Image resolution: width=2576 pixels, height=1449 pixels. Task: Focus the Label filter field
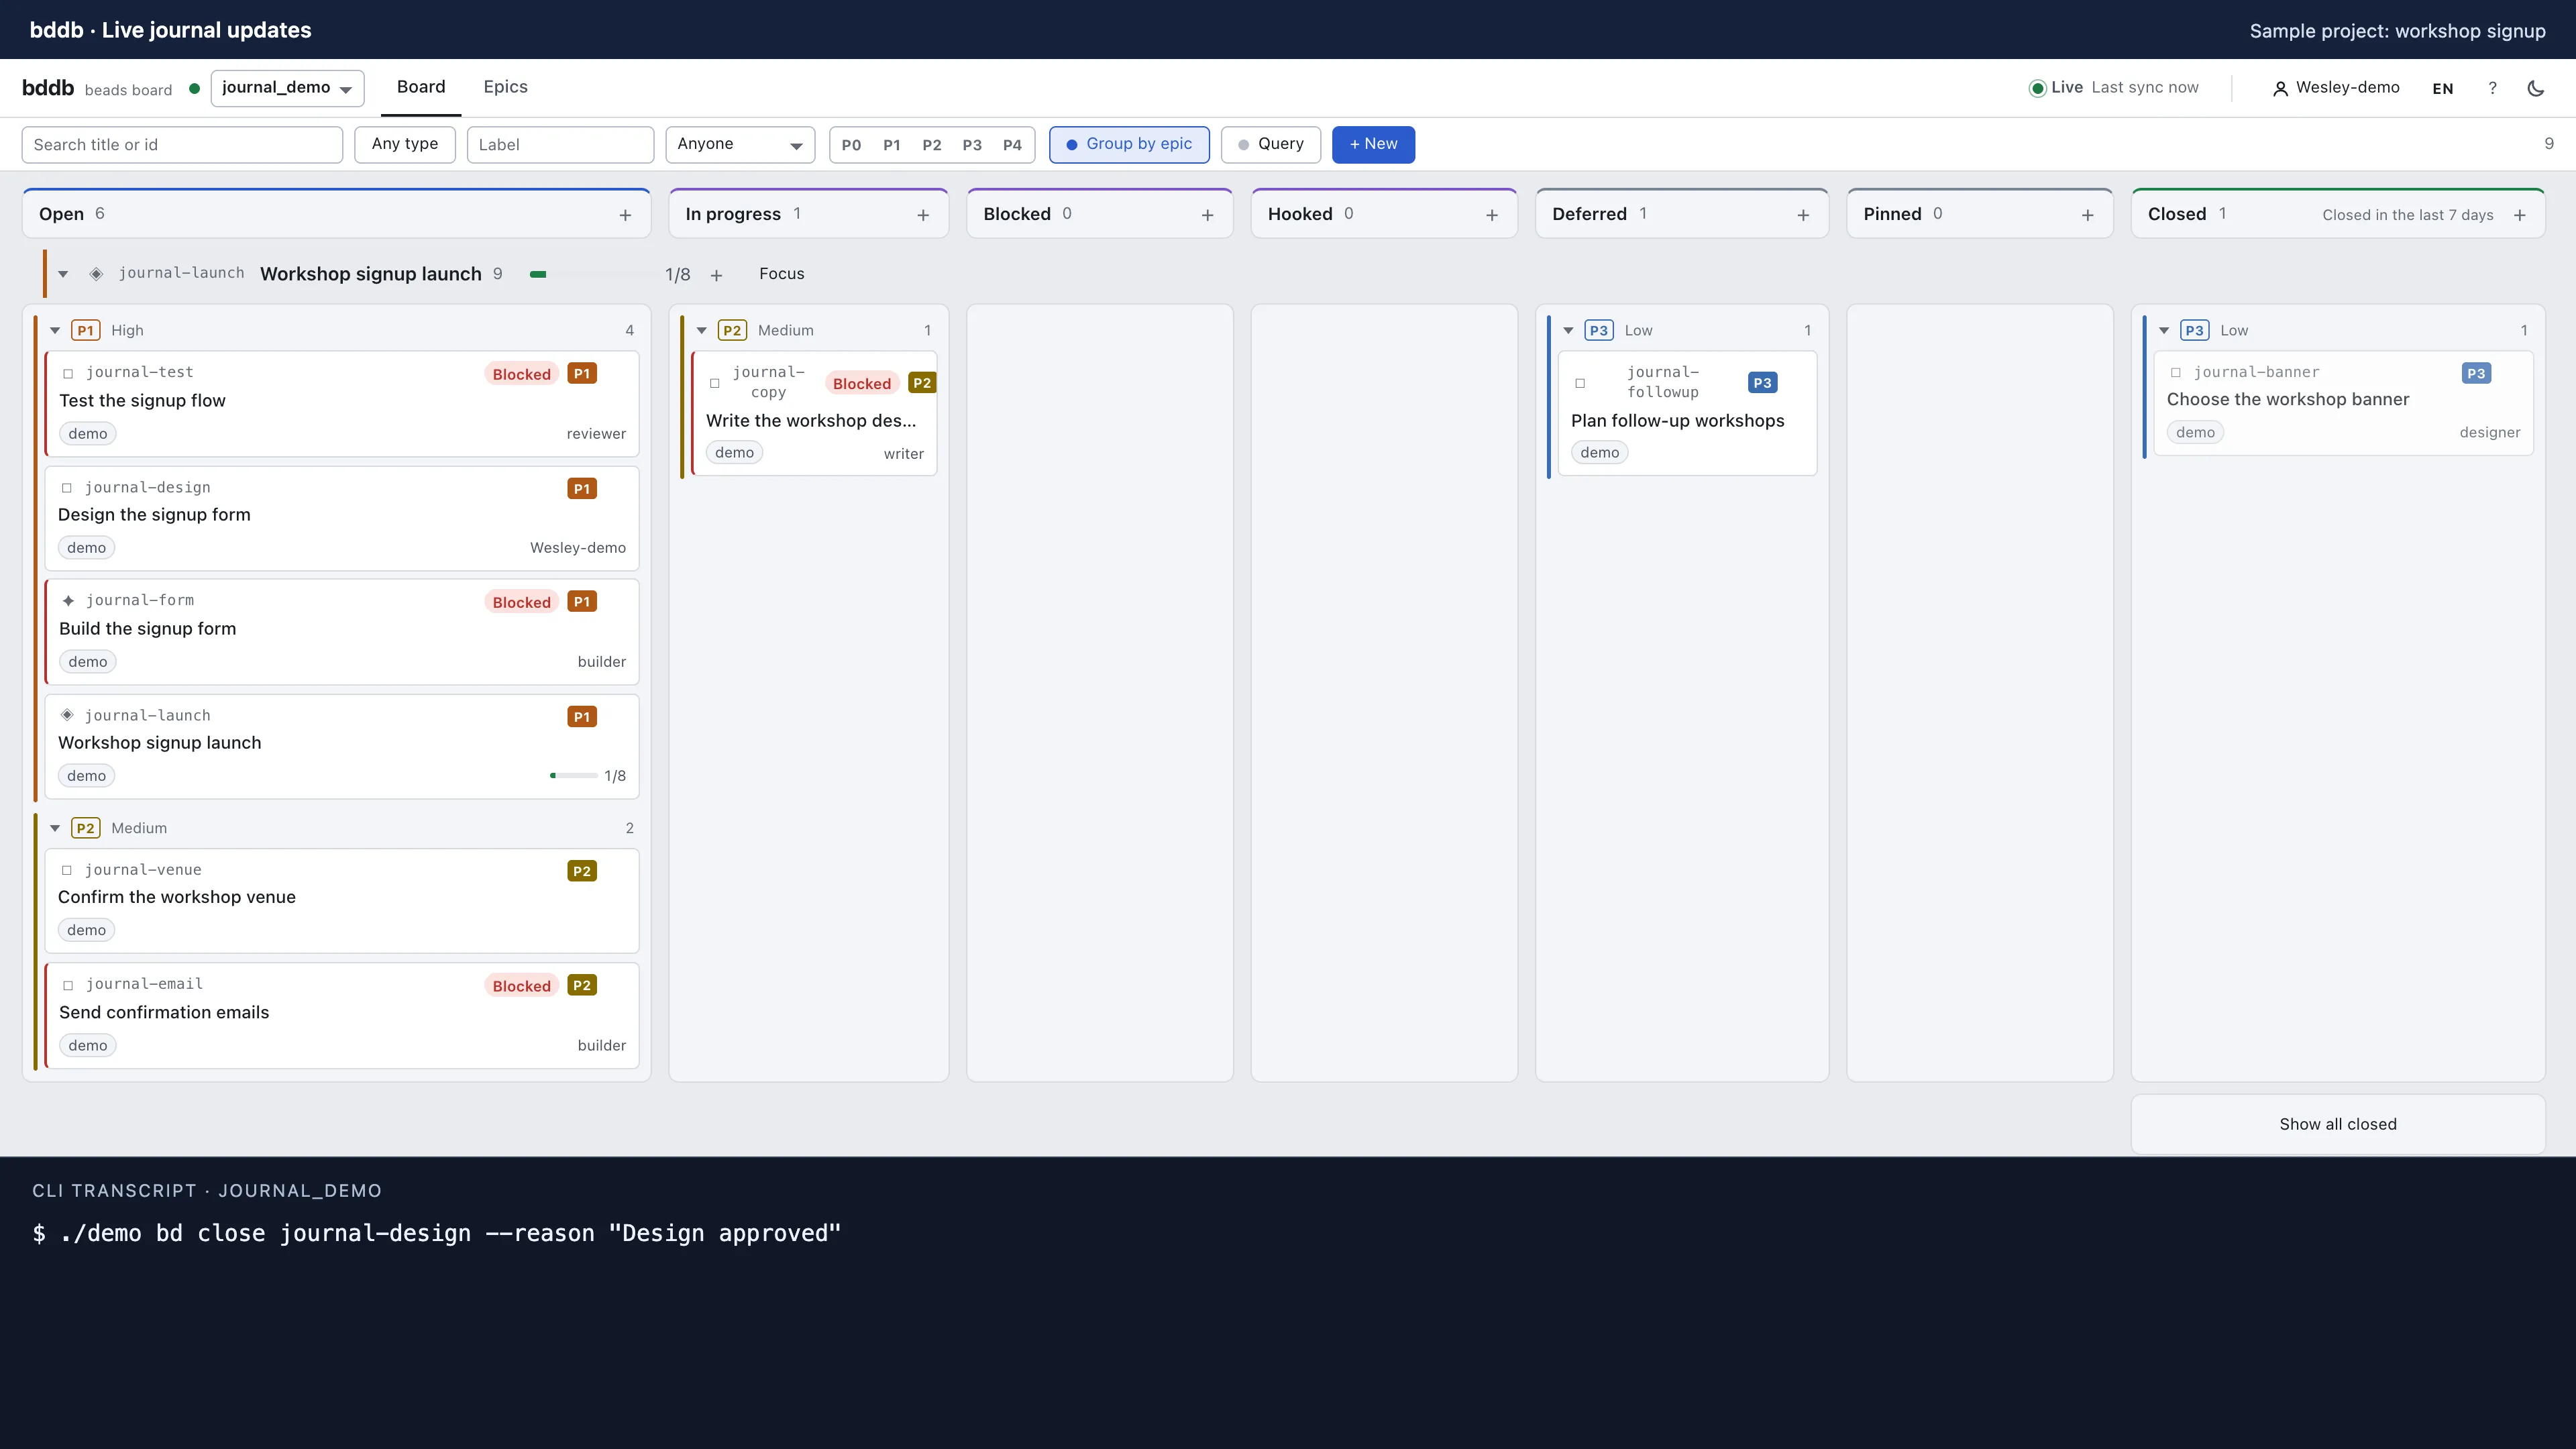click(x=560, y=144)
